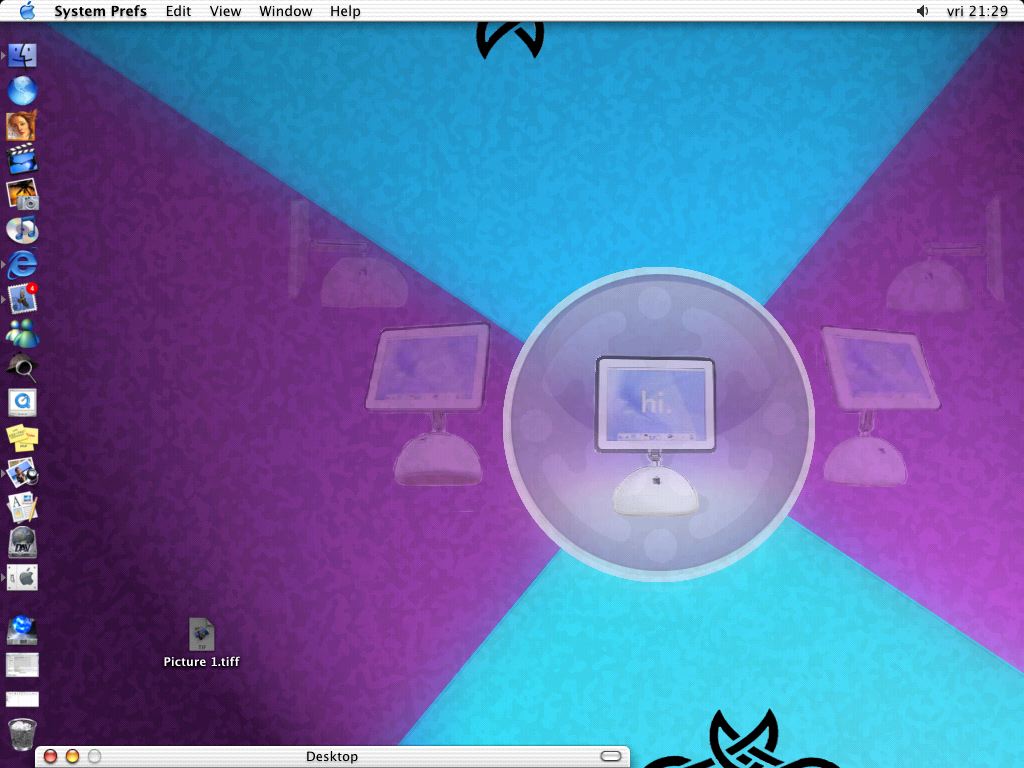Launch Preview from the Dock
Viewport: 1024px width, 768px height.
pos(22,473)
